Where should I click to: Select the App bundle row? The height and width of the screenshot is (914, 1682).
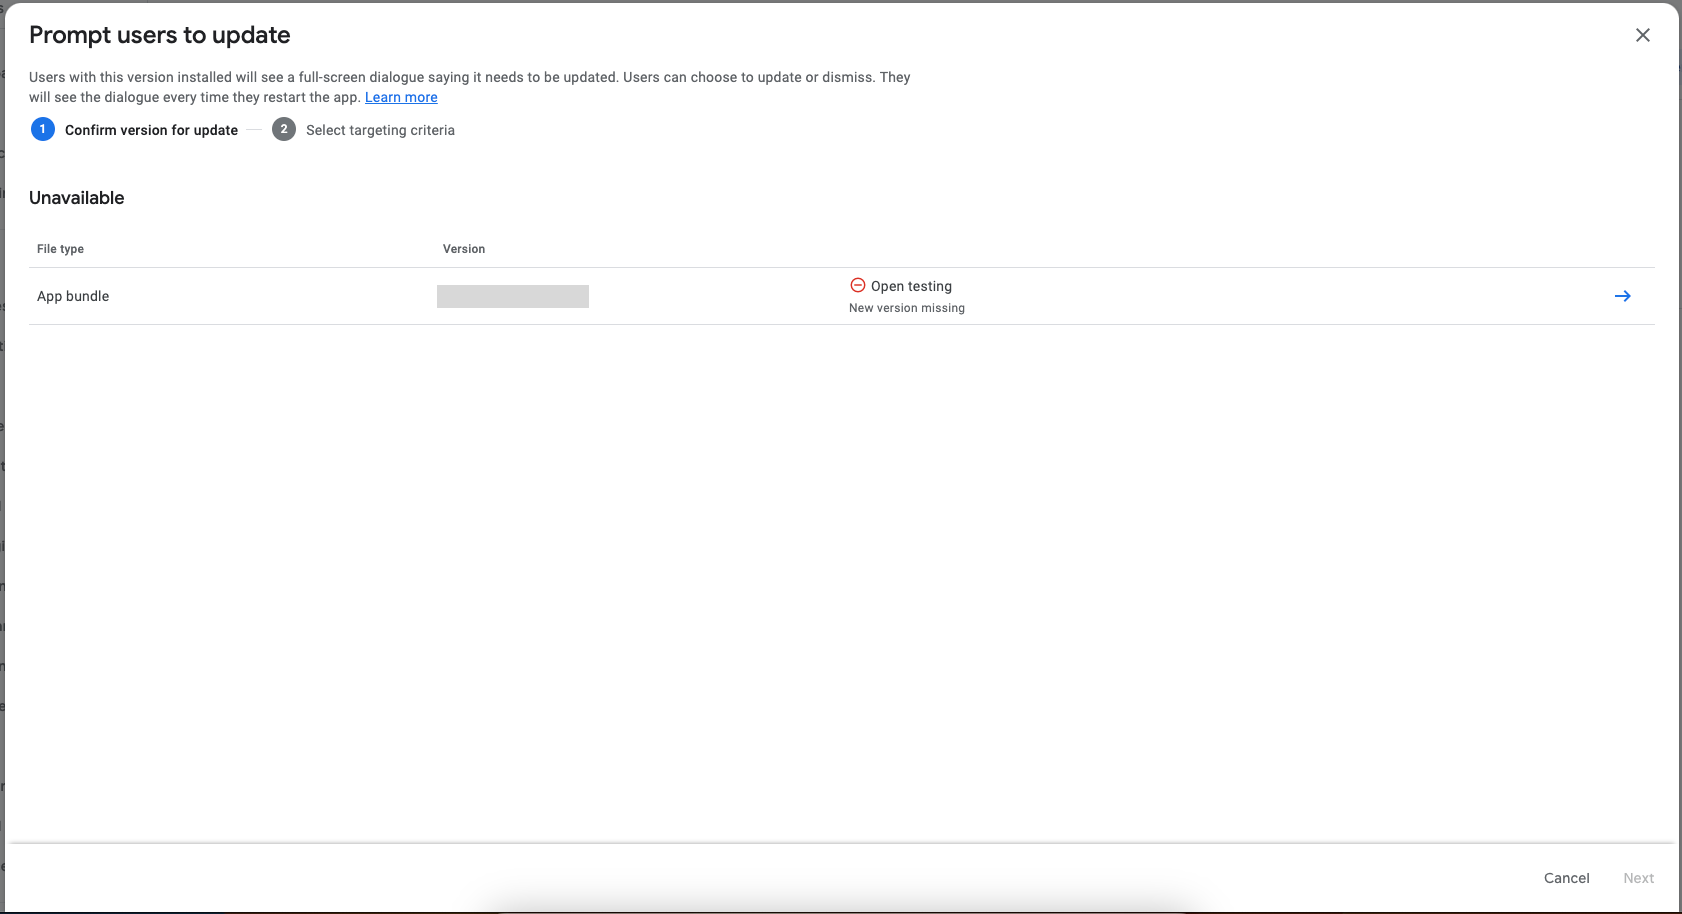coord(73,296)
